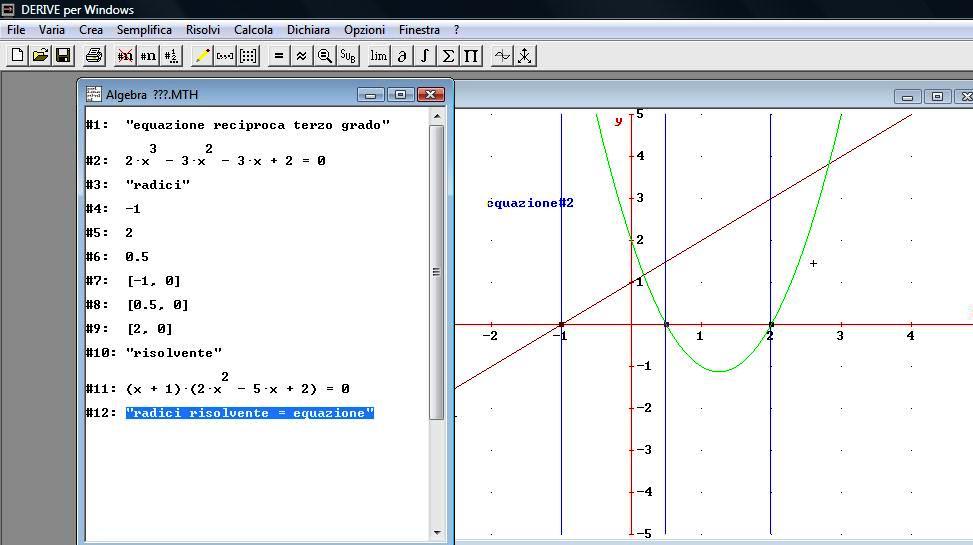This screenshot has height=545, width=973.
Task: Open the Calcola menu
Action: click(253, 30)
